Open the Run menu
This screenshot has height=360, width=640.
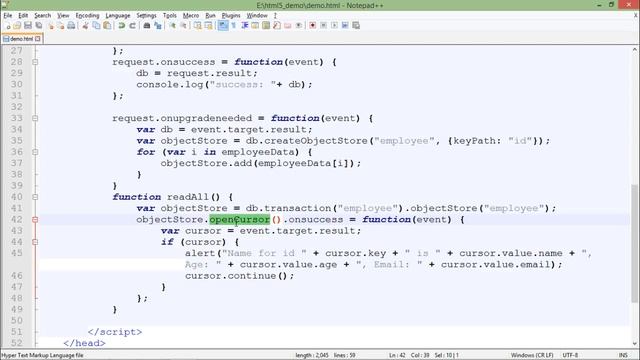tap(210, 16)
